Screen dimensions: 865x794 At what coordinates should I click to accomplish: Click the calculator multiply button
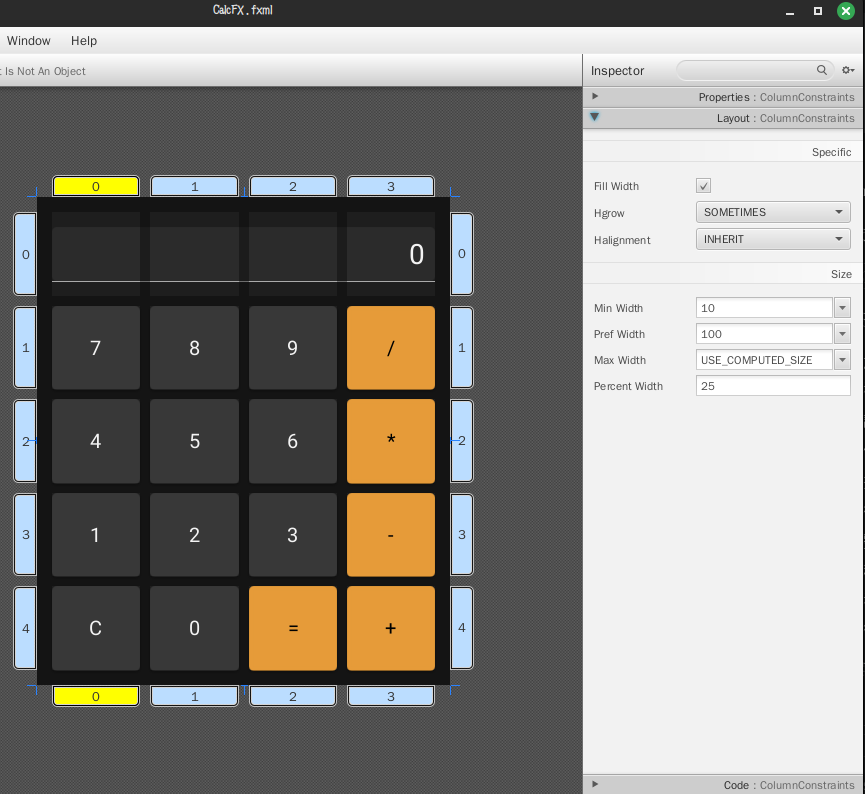coord(391,441)
